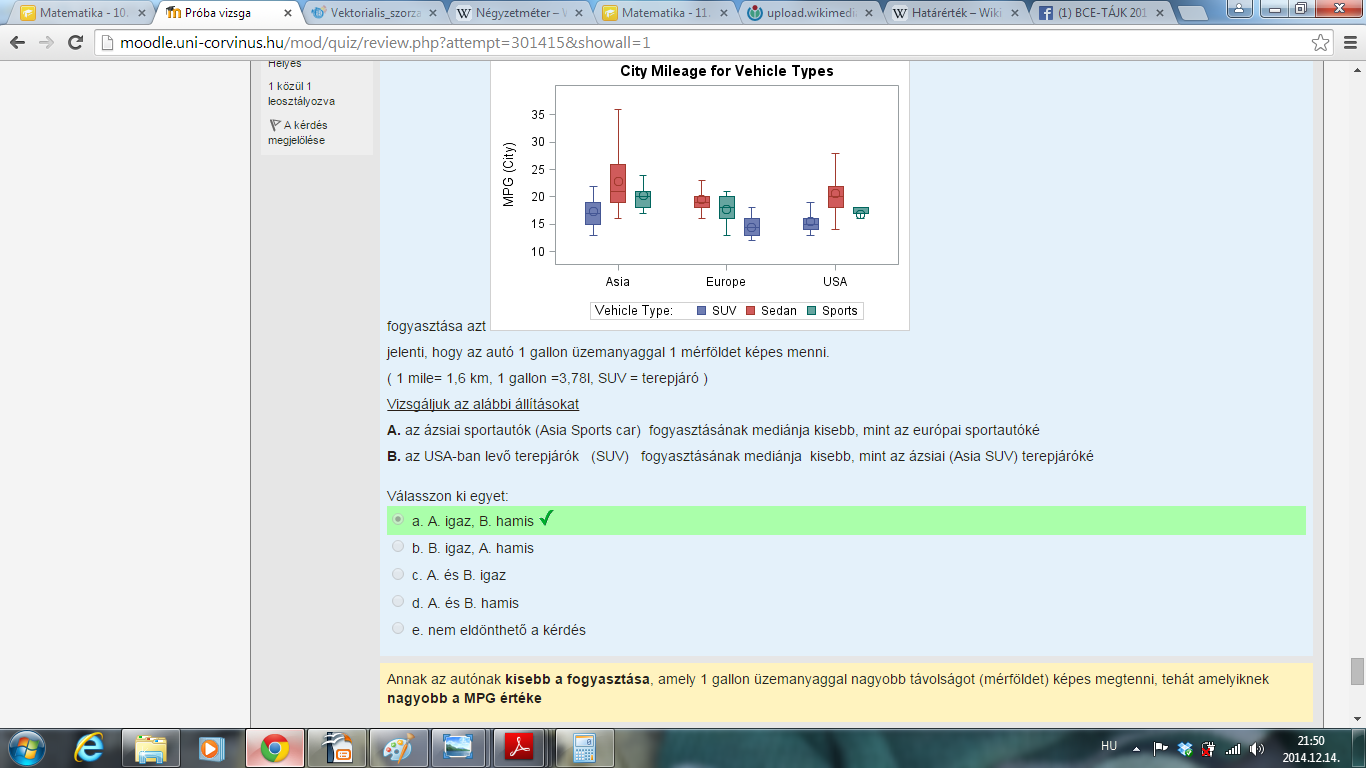Image resolution: width=1366 pixels, height=768 pixels.
Task: Open Adobe Reader from the taskbar
Action: pyautogui.click(x=520, y=748)
